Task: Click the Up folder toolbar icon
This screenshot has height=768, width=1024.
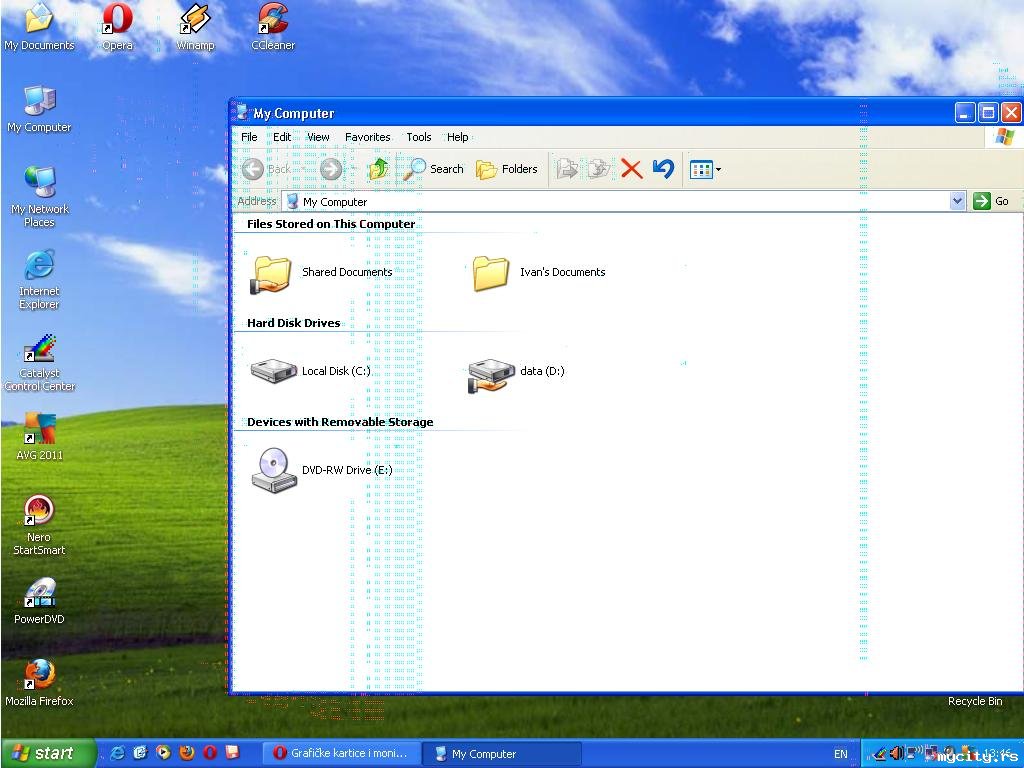Action: tap(378, 169)
